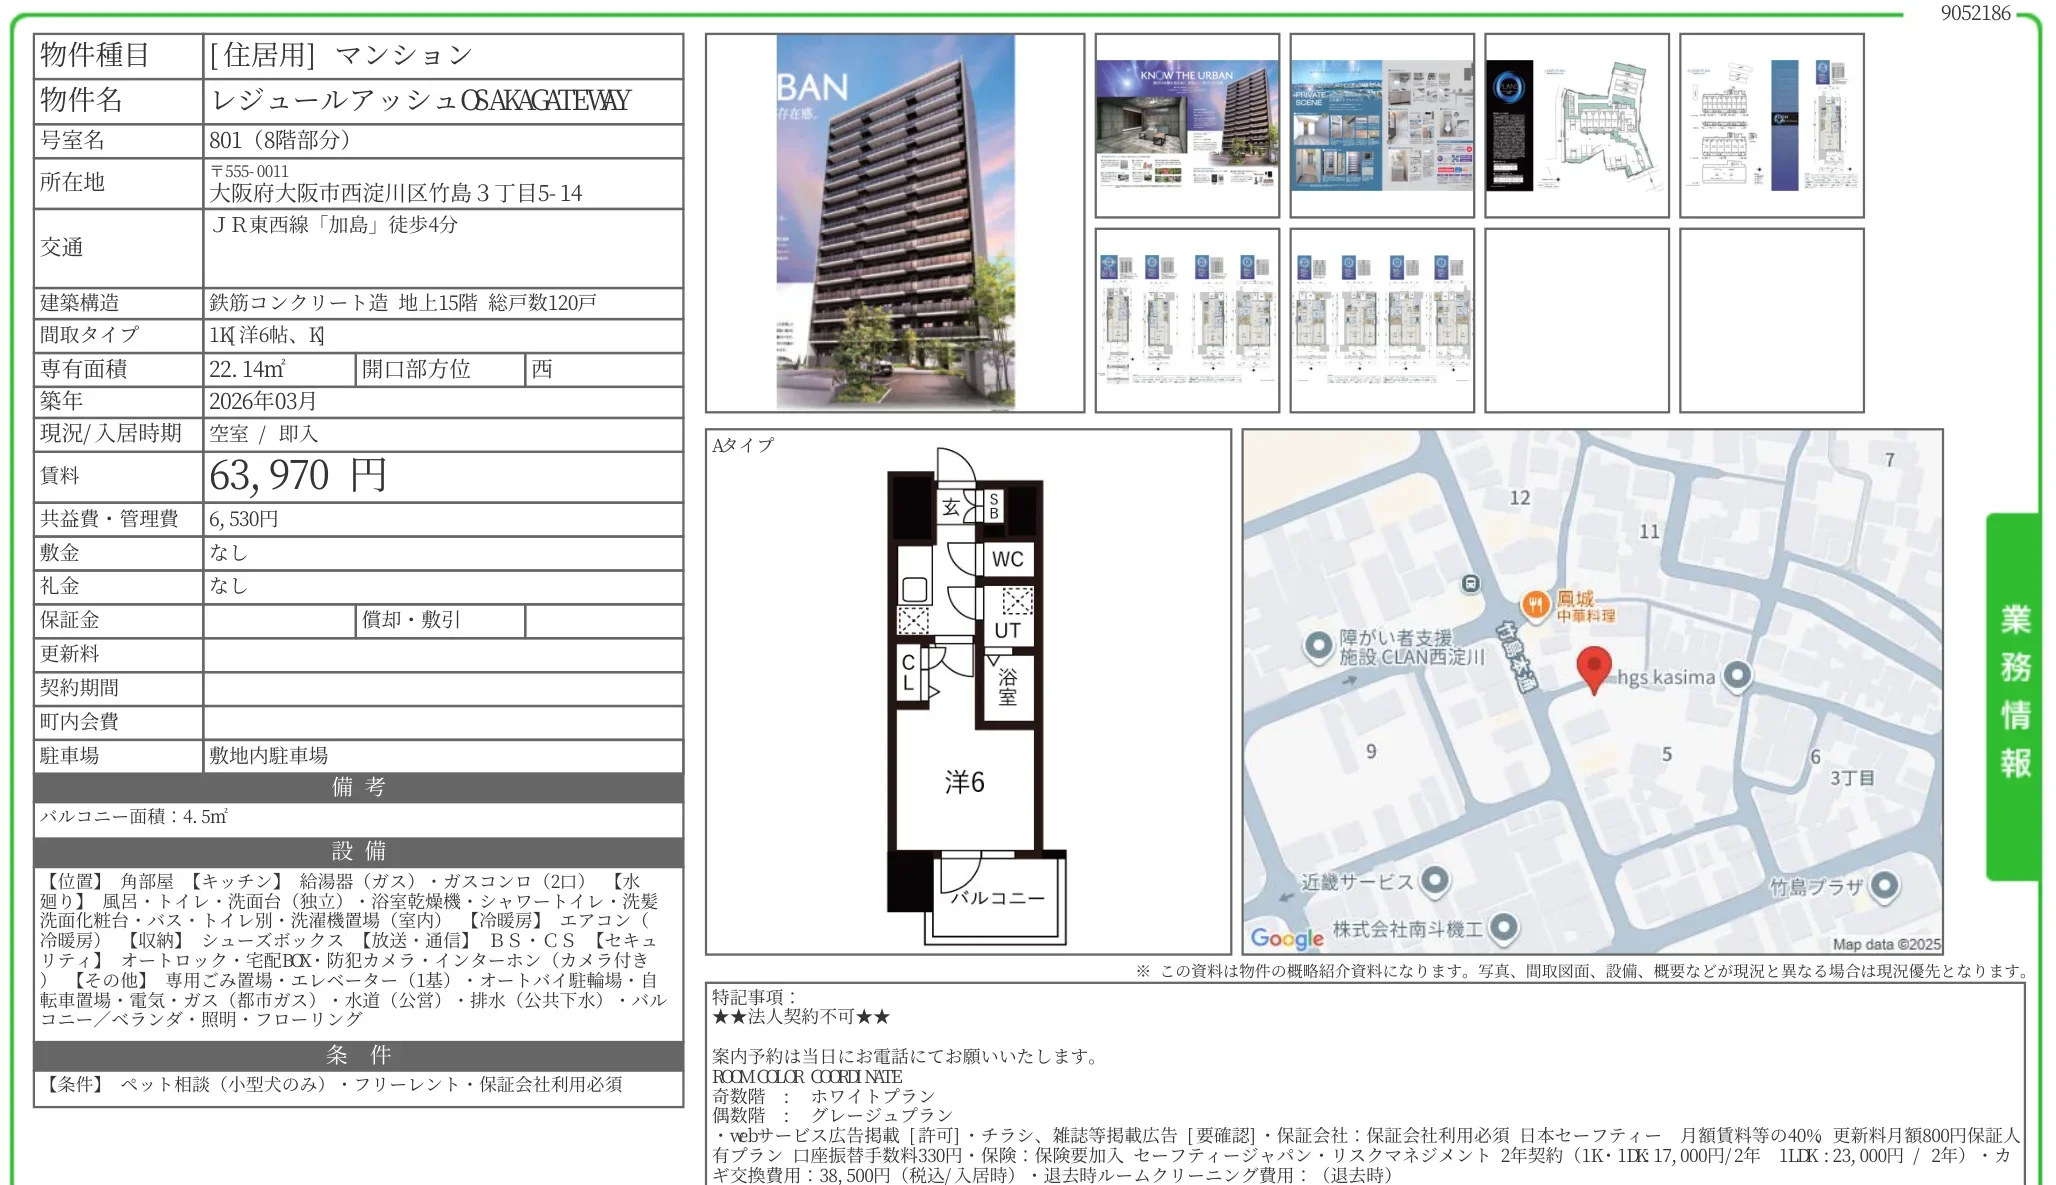
Task: Click the Google logo on the map
Action: (1289, 938)
